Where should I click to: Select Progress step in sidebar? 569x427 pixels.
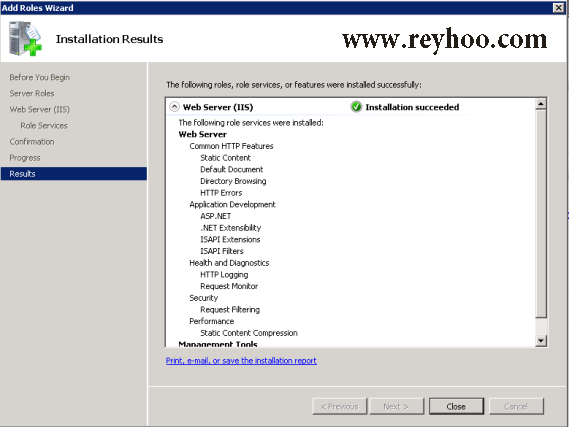pos(25,158)
